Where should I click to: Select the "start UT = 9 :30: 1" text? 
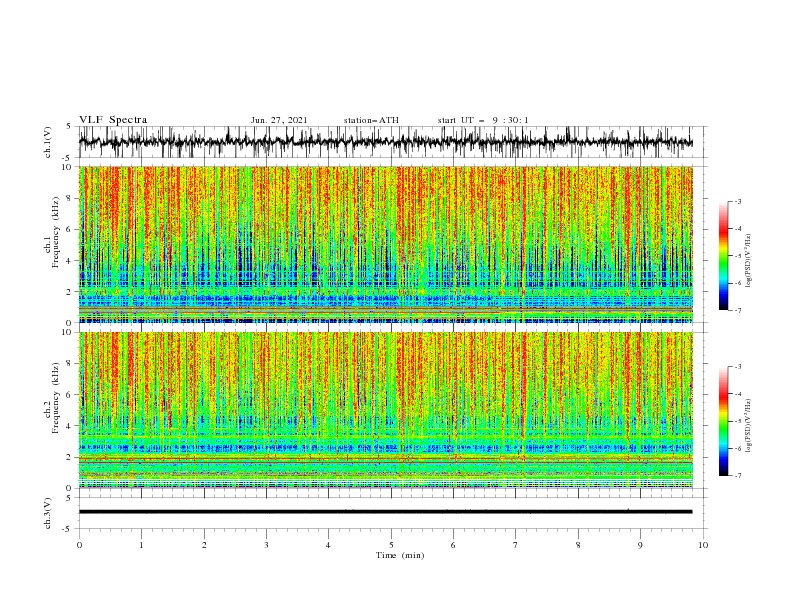click(483, 120)
